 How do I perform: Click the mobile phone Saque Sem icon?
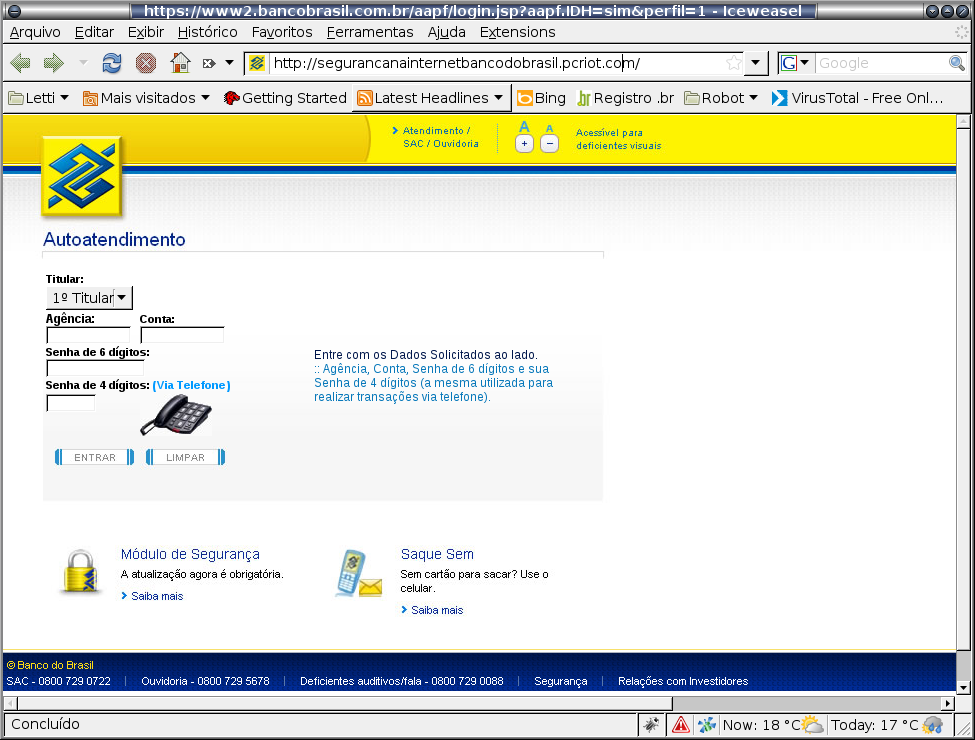point(359,573)
